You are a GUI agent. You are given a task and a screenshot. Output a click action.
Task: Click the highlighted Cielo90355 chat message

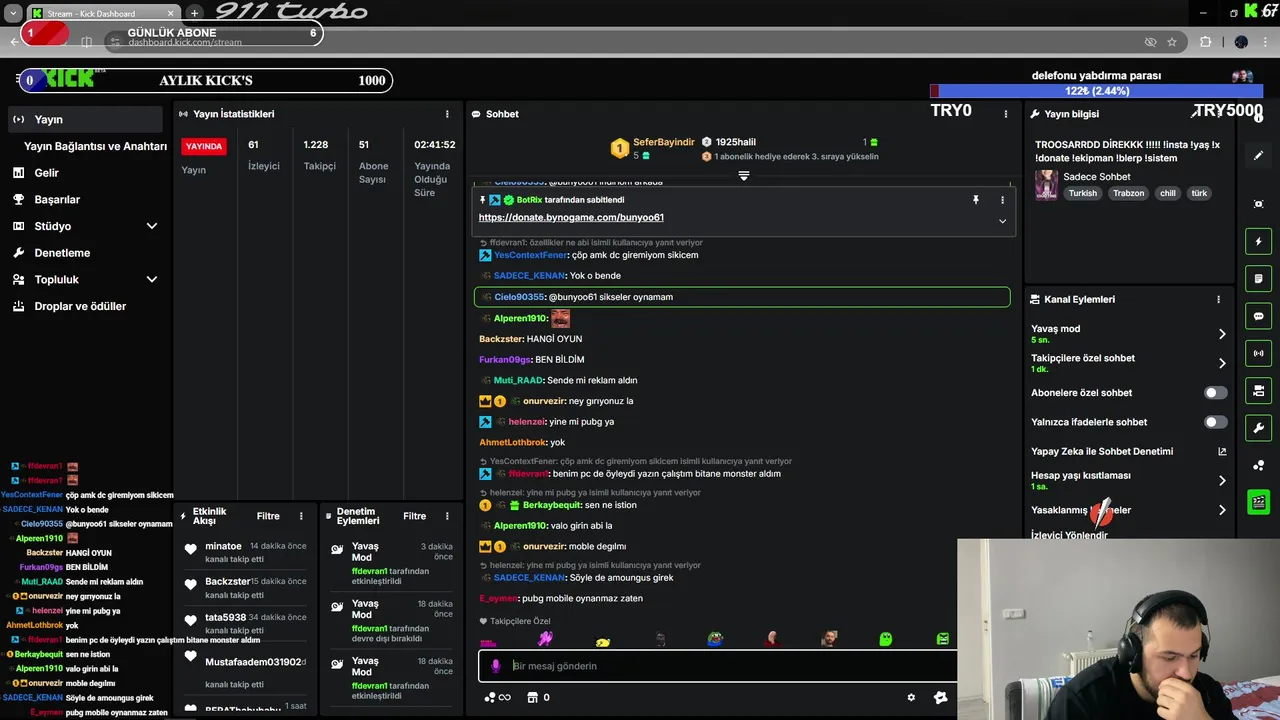tap(742, 297)
